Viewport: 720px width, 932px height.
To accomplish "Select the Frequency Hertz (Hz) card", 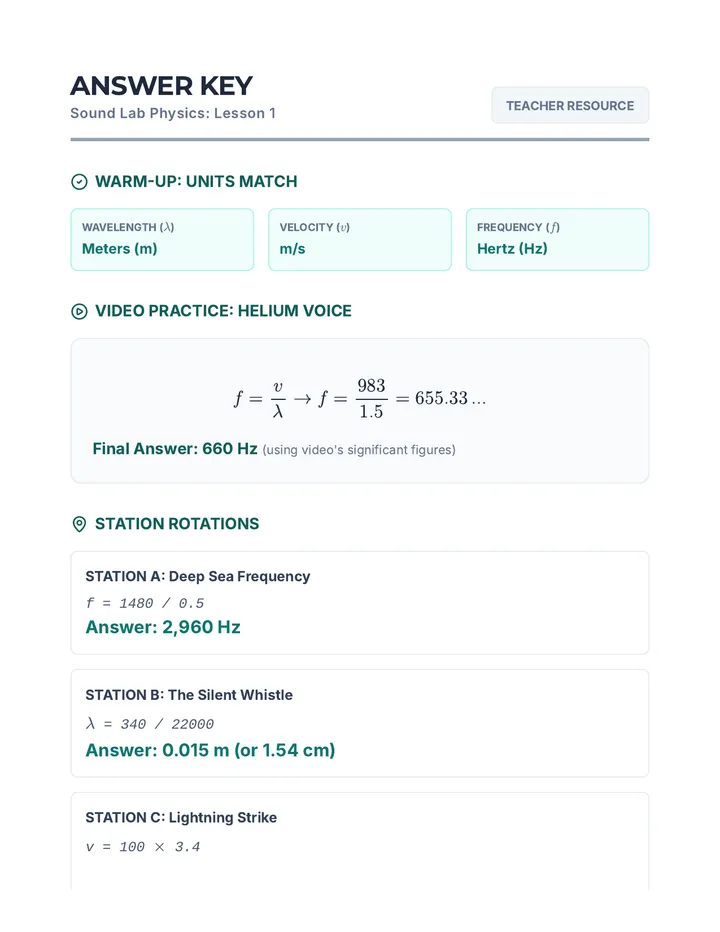I will click(x=557, y=240).
